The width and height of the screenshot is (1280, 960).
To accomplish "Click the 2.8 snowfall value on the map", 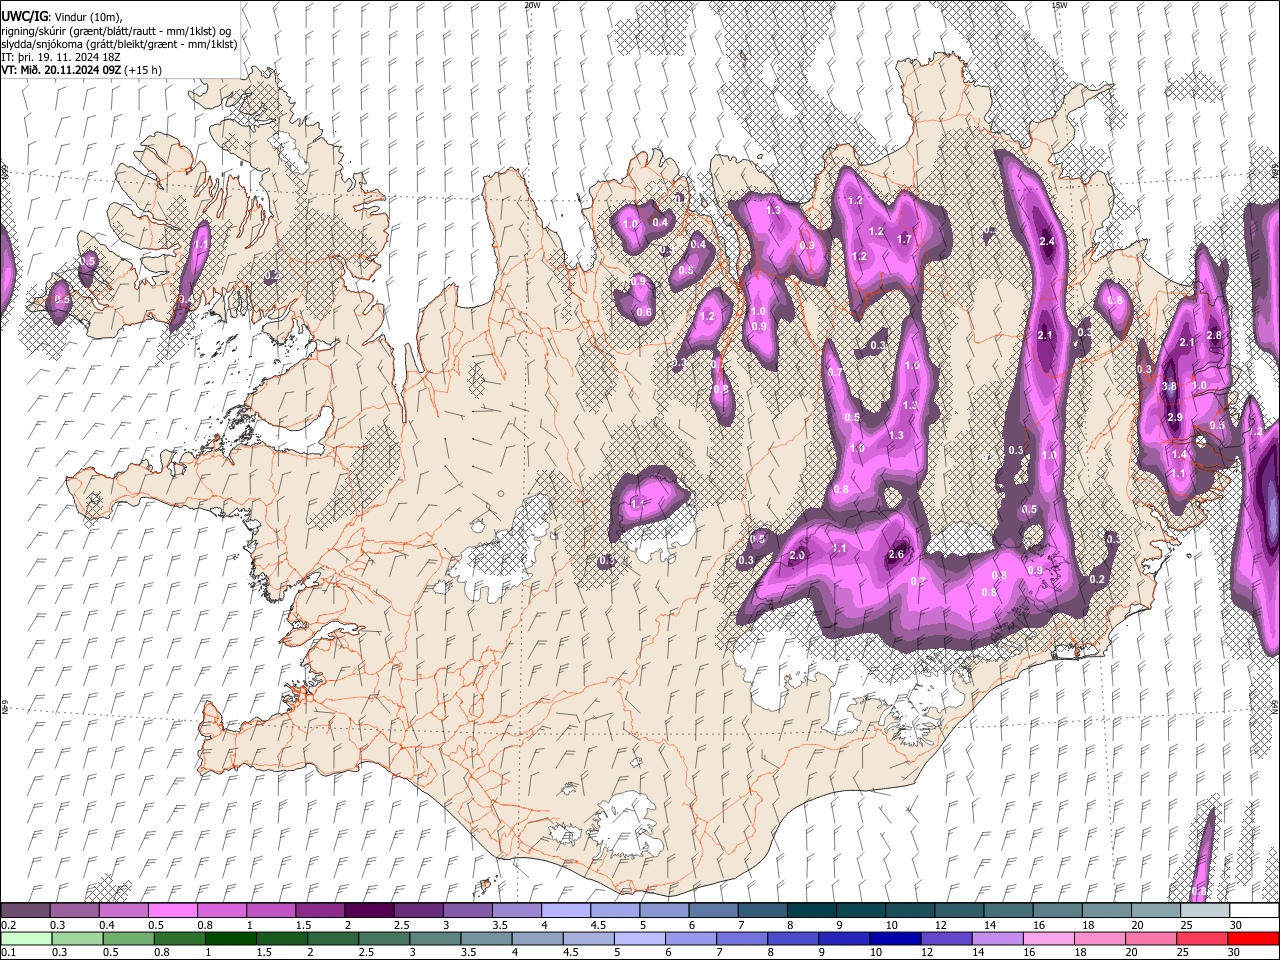I will (x=1215, y=335).
